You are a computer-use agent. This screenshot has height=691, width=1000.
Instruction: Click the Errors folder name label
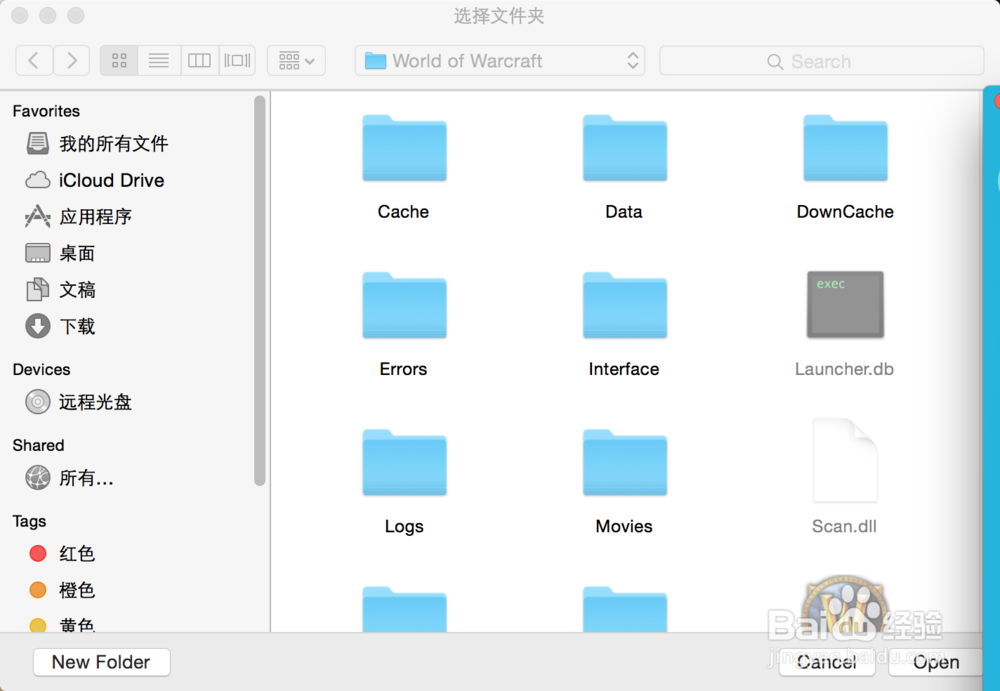coord(403,369)
